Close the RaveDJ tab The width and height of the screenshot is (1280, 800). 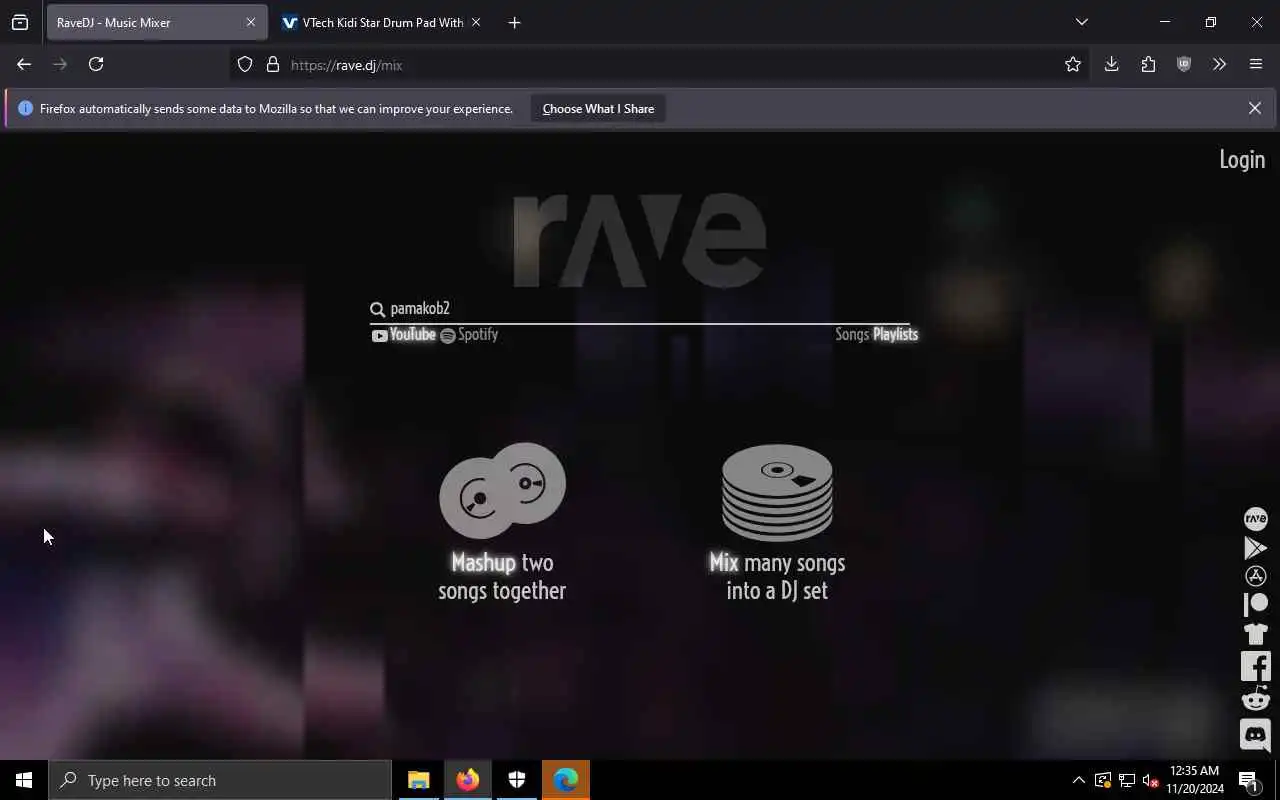click(251, 22)
